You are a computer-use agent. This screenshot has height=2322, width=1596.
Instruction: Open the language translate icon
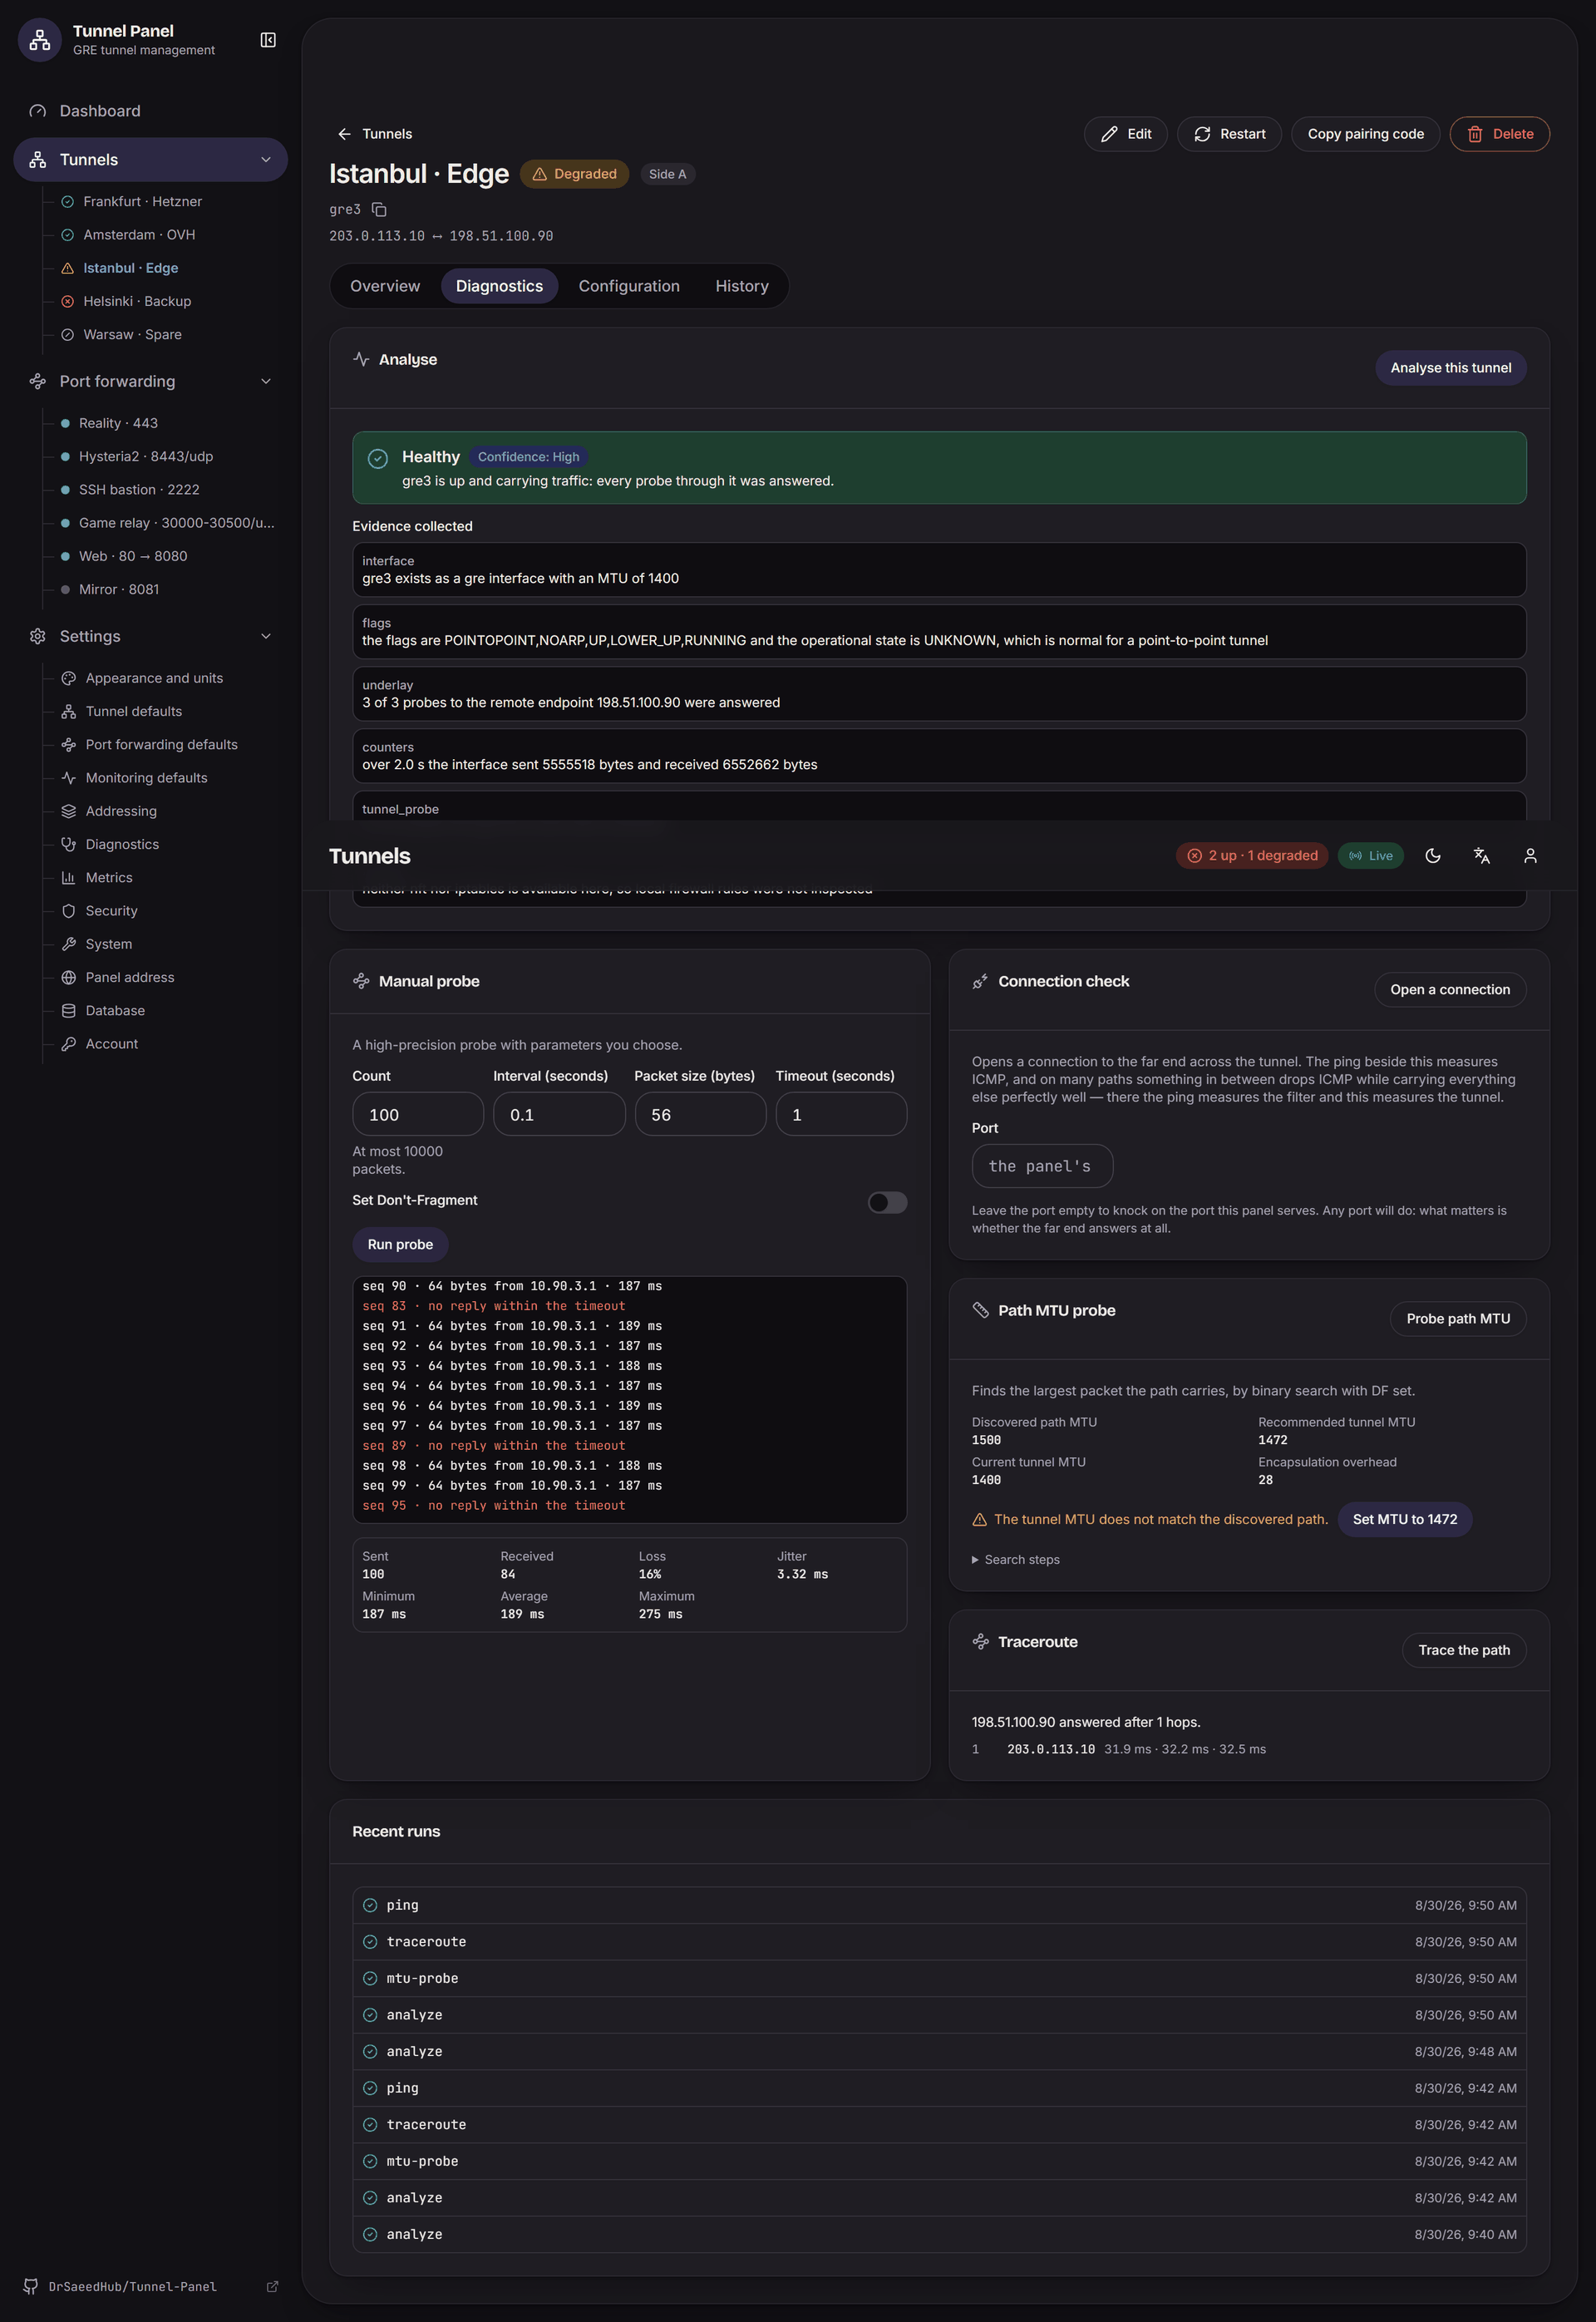tap(1482, 856)
